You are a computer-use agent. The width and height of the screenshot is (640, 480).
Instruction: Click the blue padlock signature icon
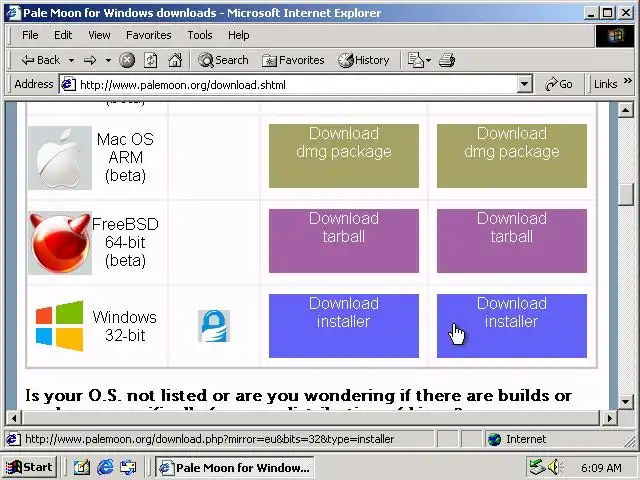[x=214, y=326]
